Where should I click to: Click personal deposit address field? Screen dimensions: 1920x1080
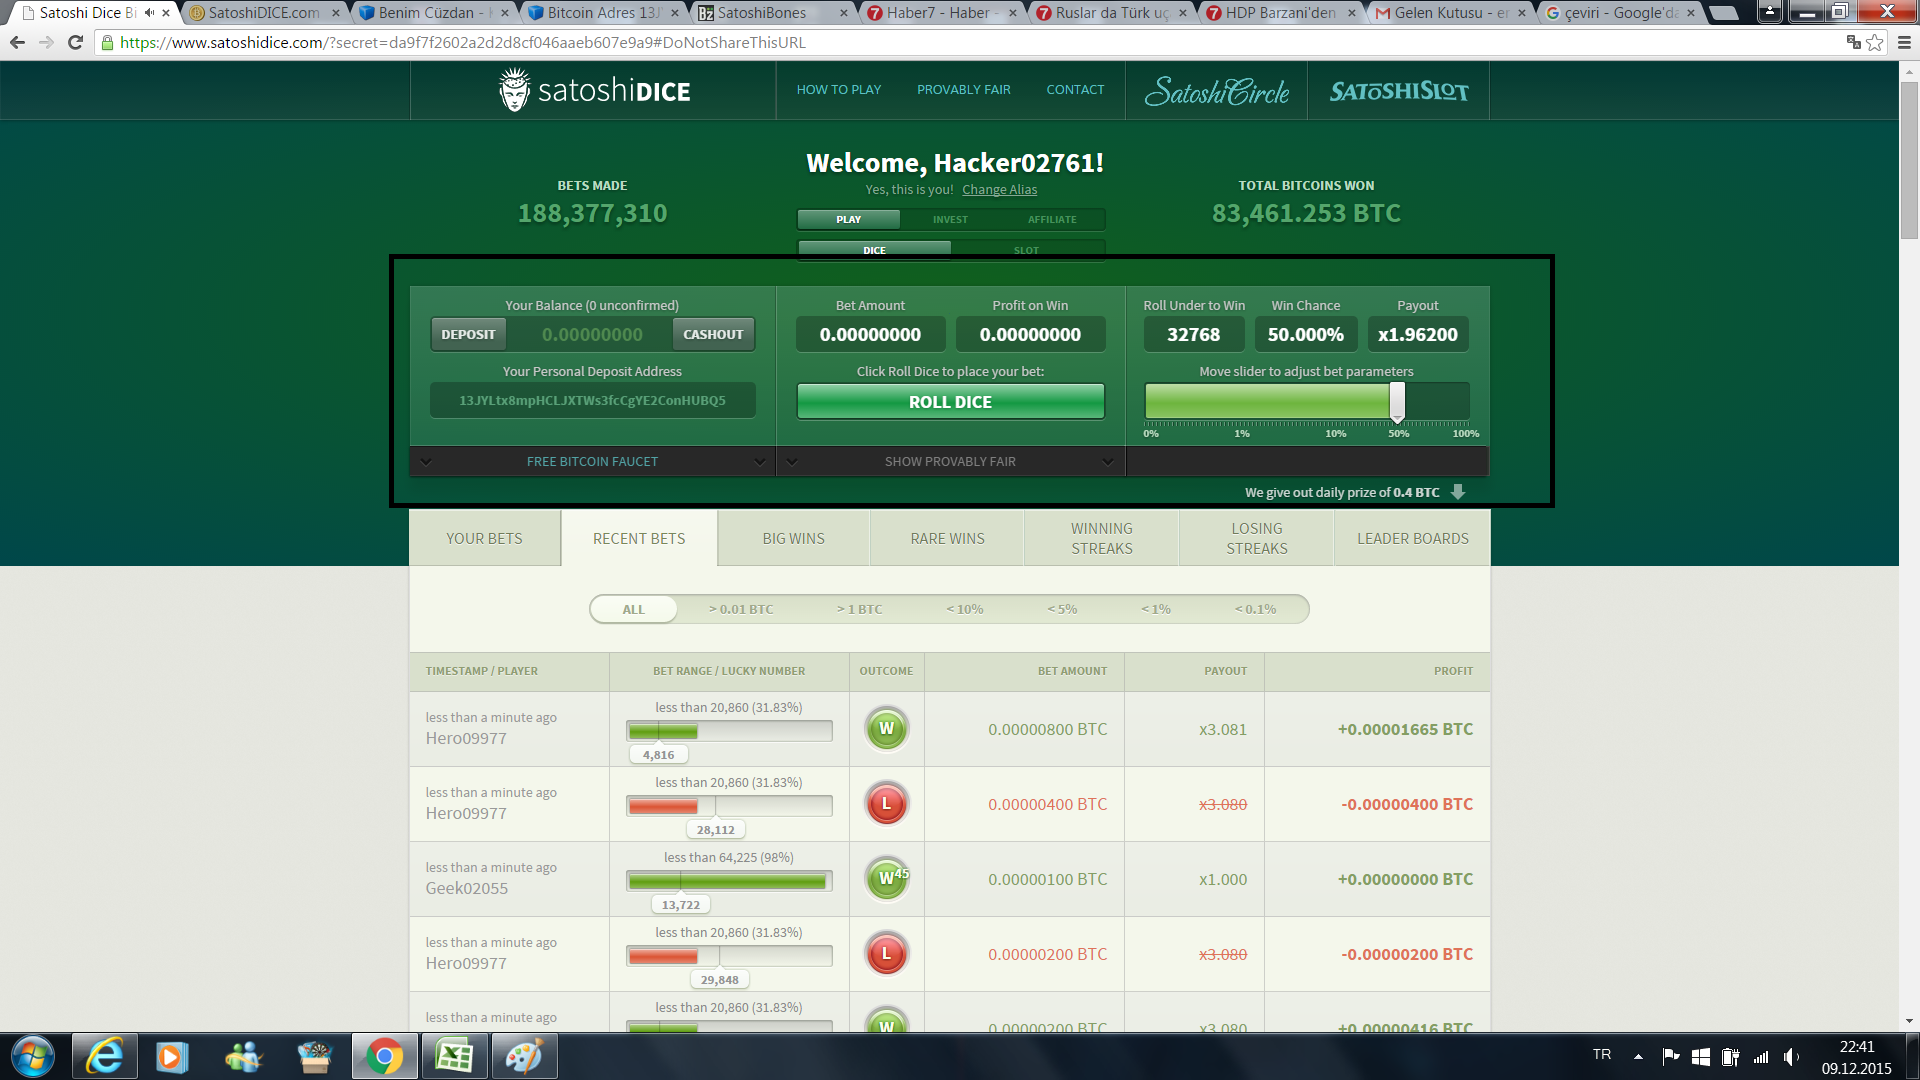[592, 400]
